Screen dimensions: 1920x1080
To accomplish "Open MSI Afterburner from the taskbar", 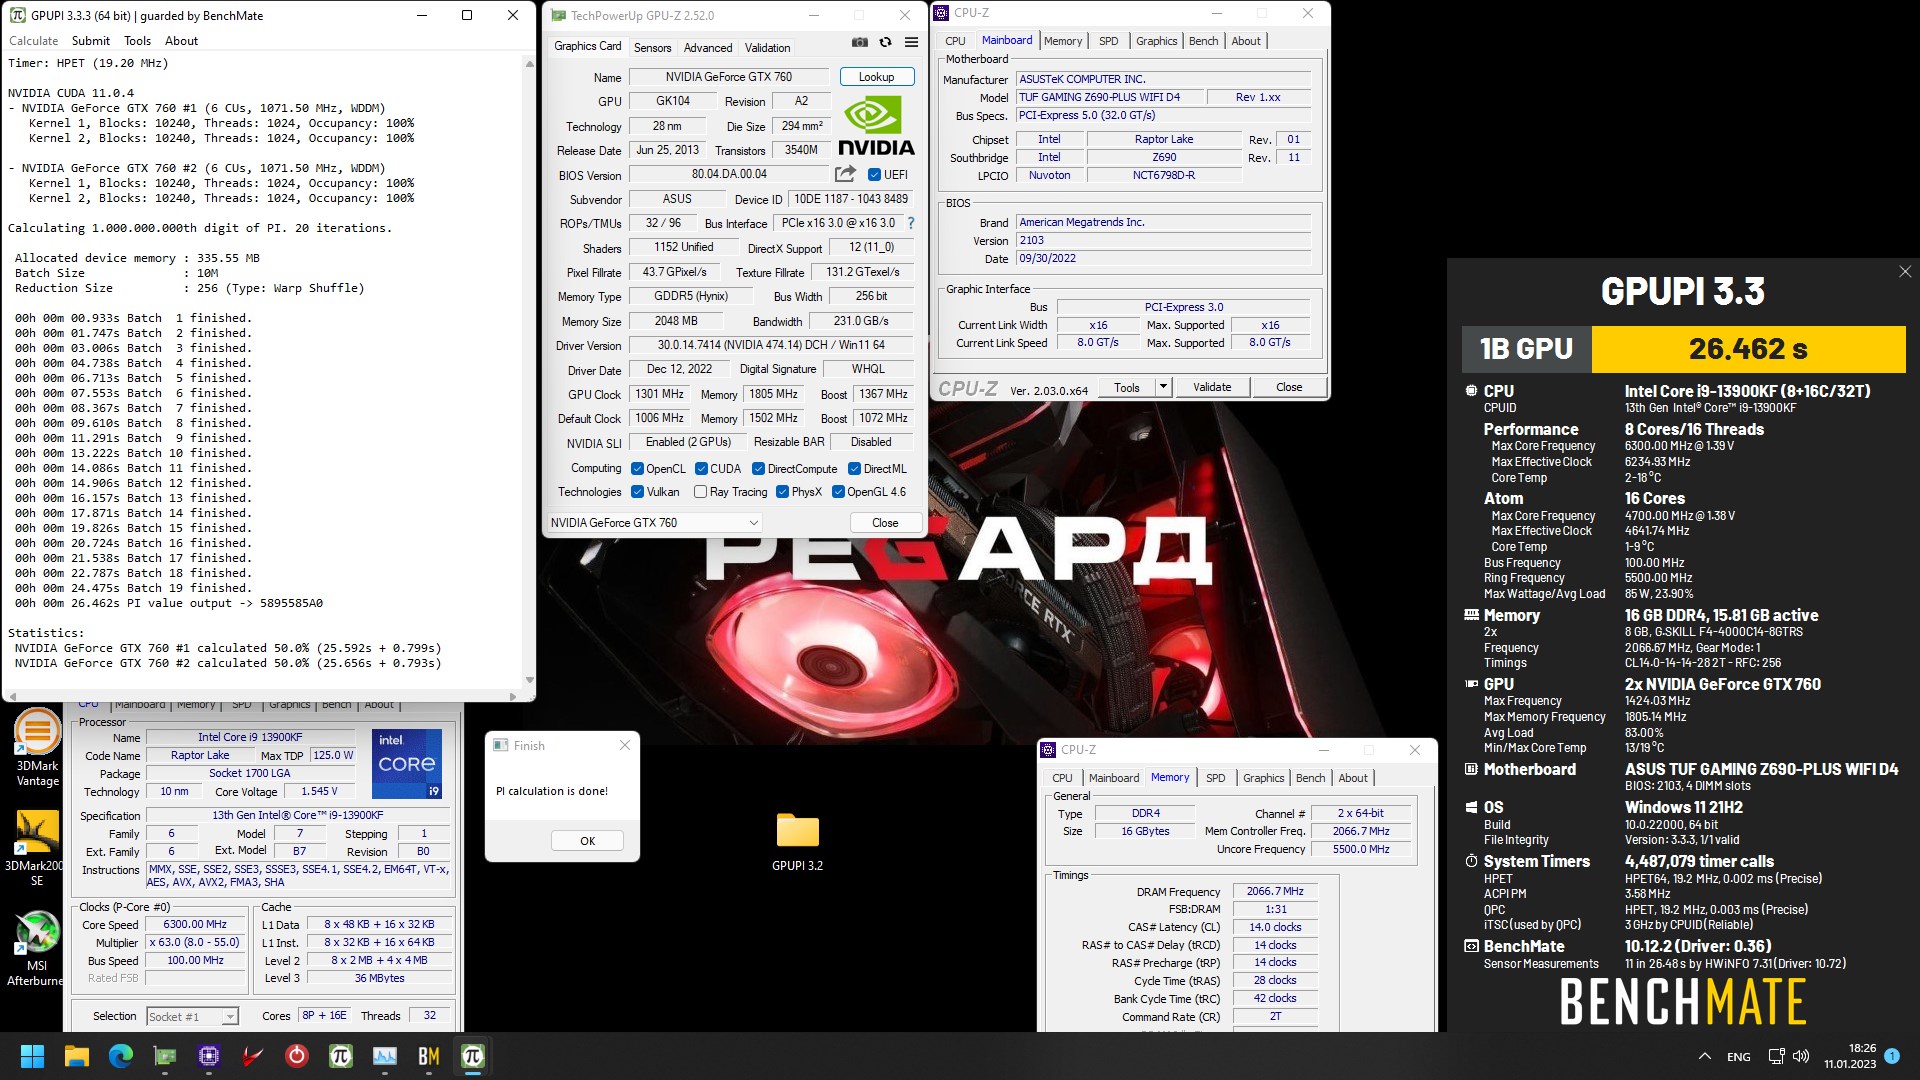I will pyautogui.click(x=253, y=1056).
